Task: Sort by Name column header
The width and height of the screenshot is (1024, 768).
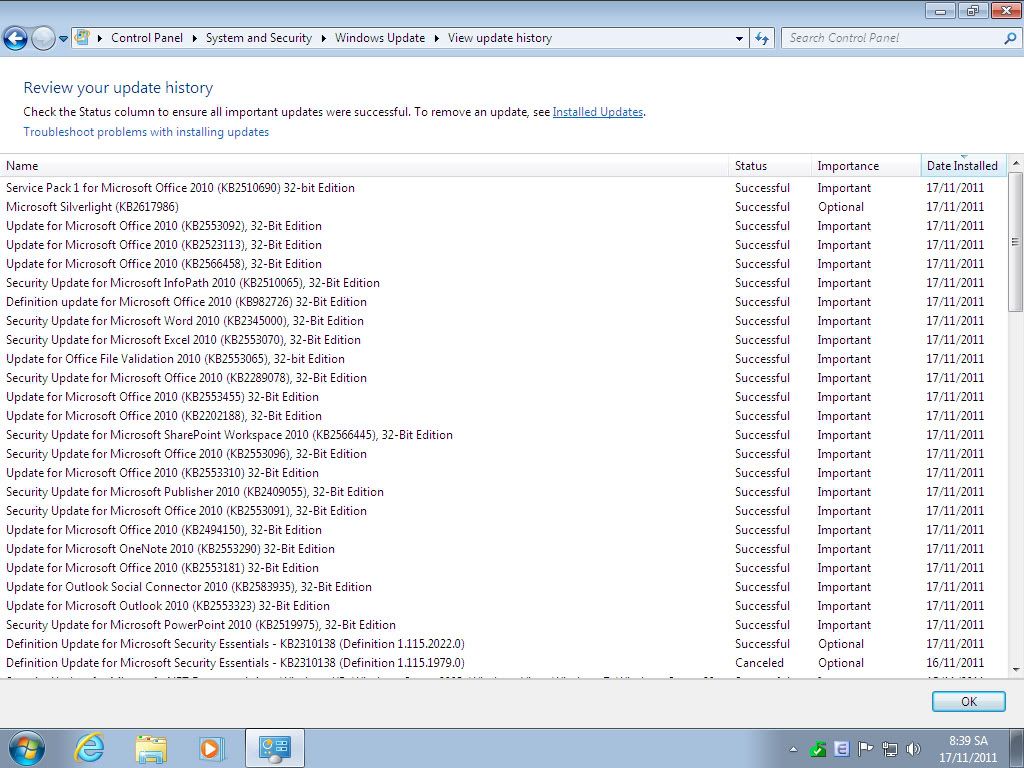Action: pos(364,166)
